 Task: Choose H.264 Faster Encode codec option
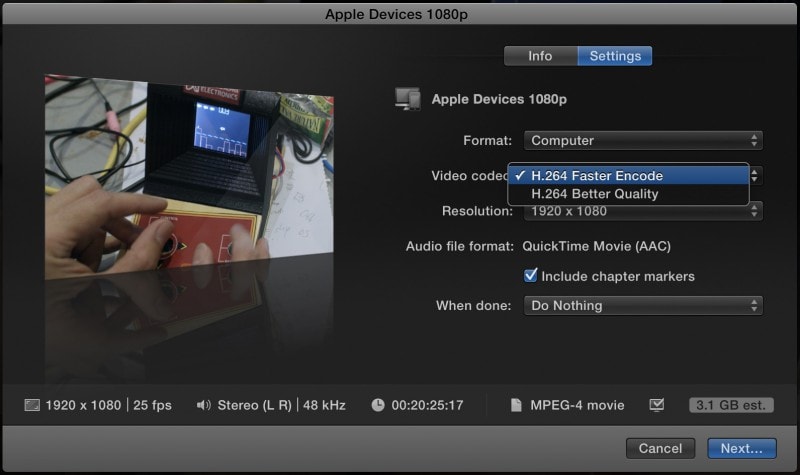coord(628,176)
